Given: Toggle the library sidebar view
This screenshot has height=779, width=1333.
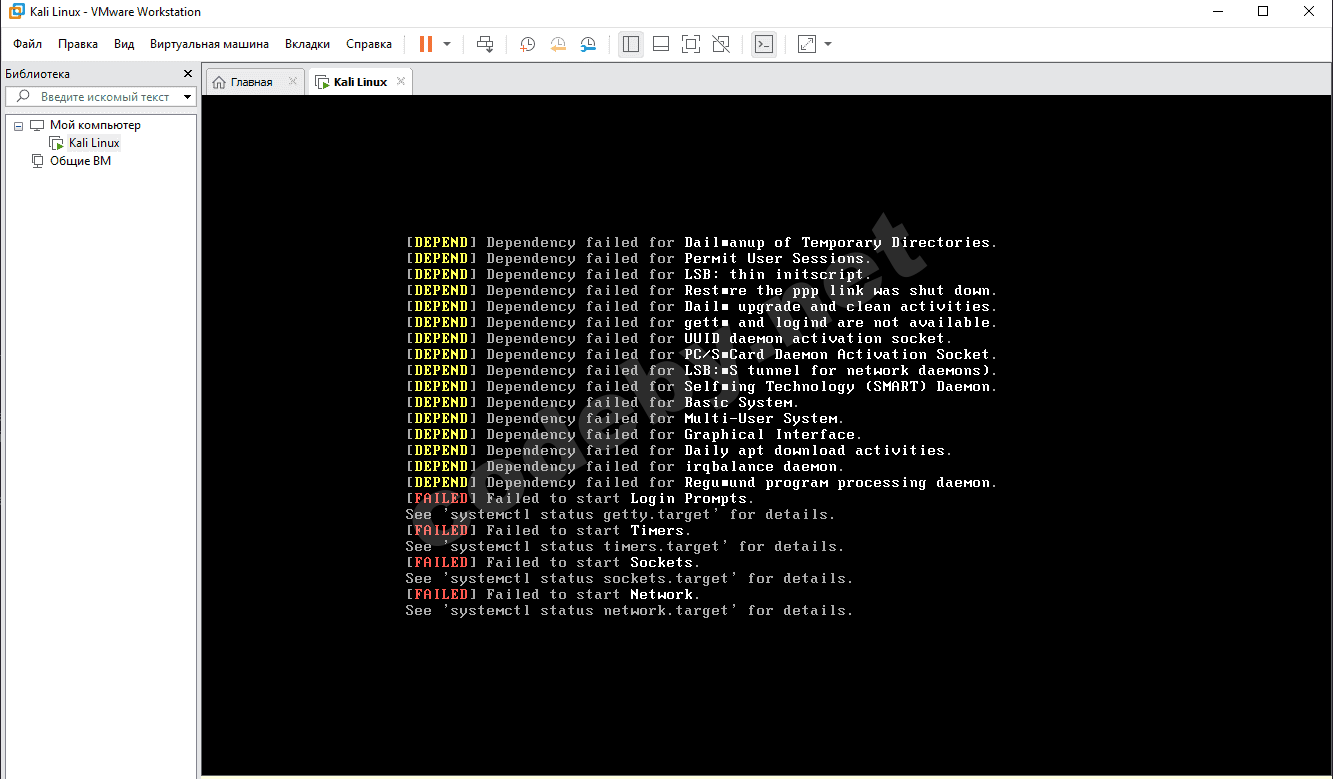Looking at the screenshot, I should pyautogui.click(x=631, y=44).
